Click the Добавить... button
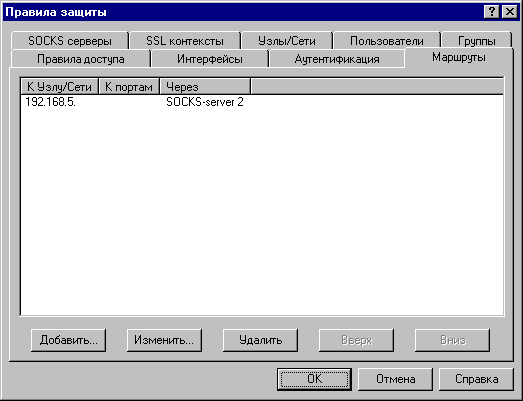The image size is (523, 401). tap(68, 340)
